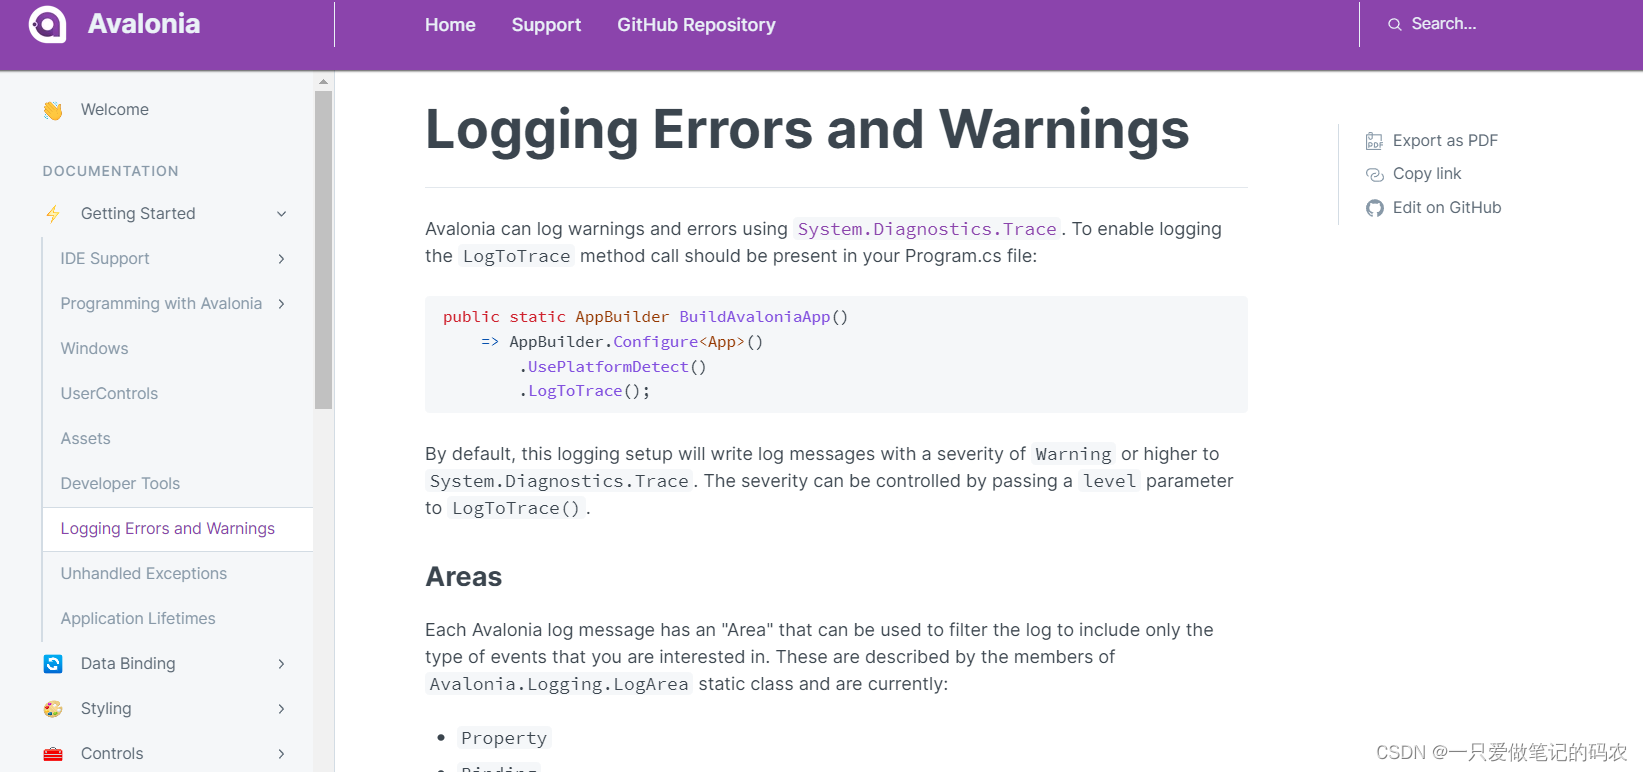Image resolution: width=1643 pixels, height=772 pixels.
Task: Select the Welcome page in sidebar
Action: coord(115,110)
